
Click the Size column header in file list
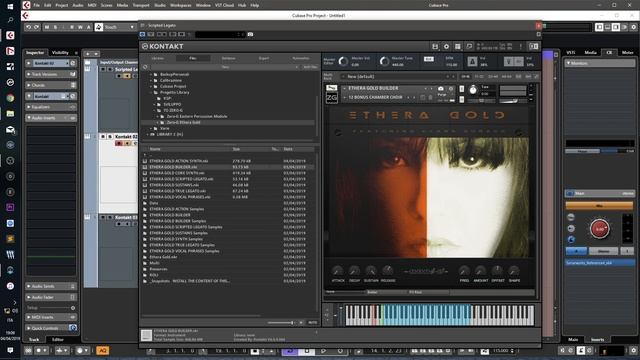coord(236,149)
